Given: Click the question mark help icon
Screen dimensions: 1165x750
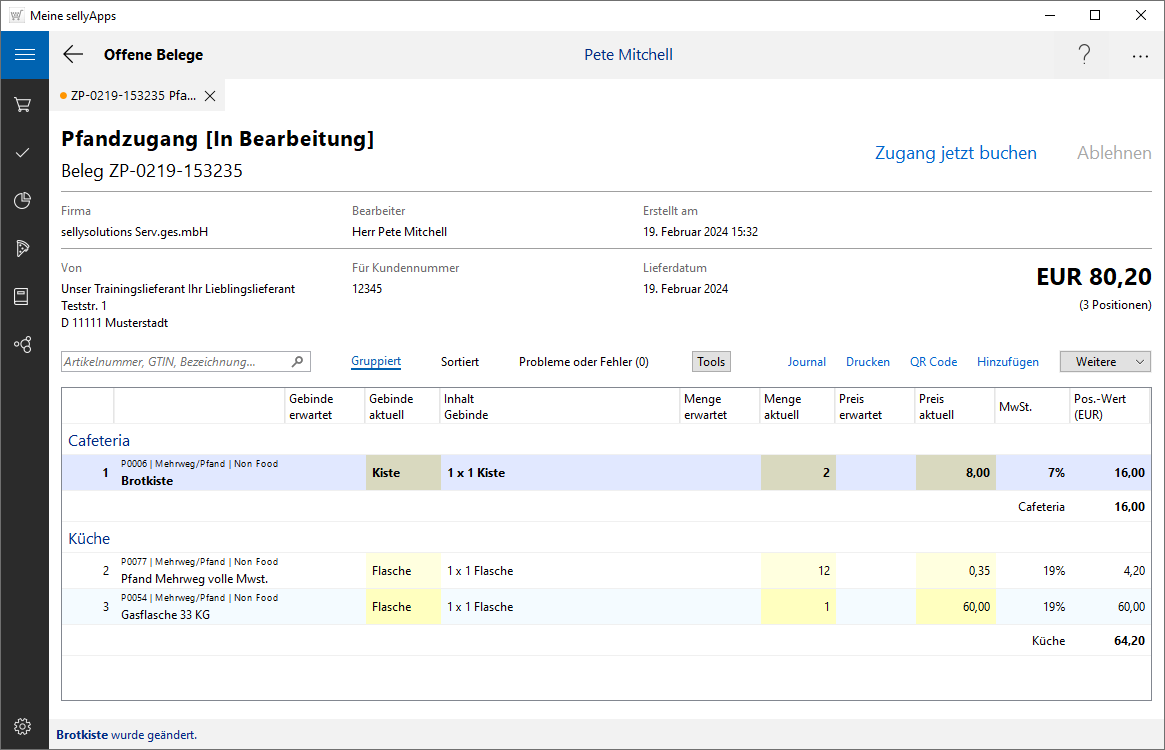Looking at the screenshot, I should tap(1084, 55).
